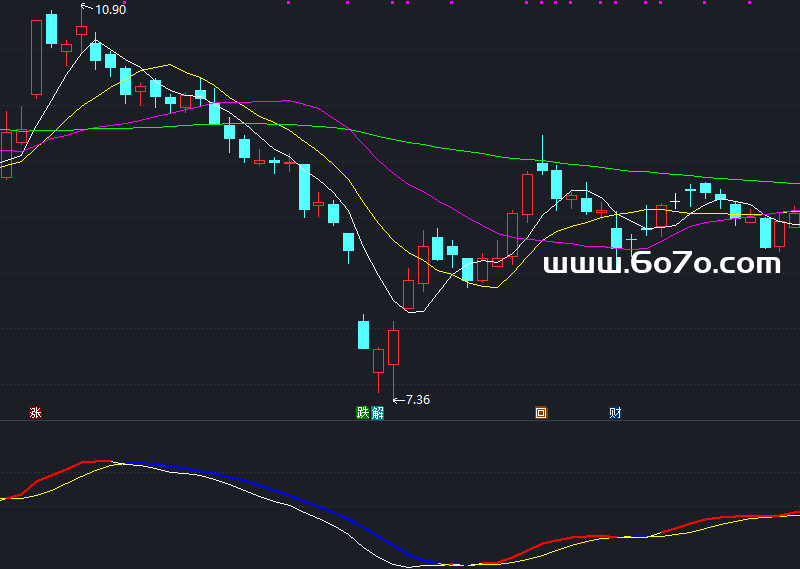Click the red candle at the 7.36 low
Viewport: 800px width, 569px height.
coord(393,346)
